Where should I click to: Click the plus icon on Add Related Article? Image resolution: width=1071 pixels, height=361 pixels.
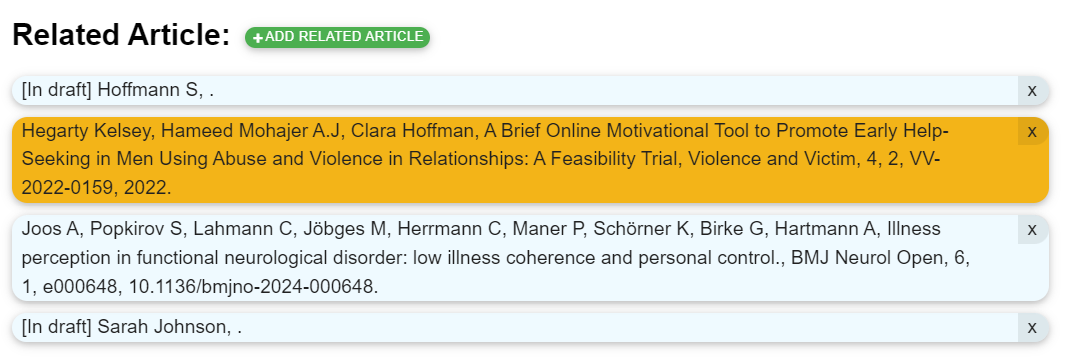258,38
